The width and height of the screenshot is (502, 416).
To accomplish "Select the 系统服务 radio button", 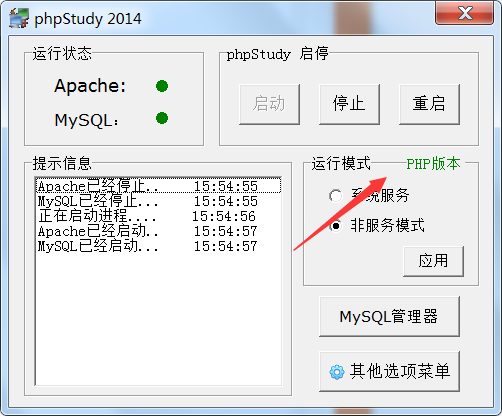I will point(336,195).
